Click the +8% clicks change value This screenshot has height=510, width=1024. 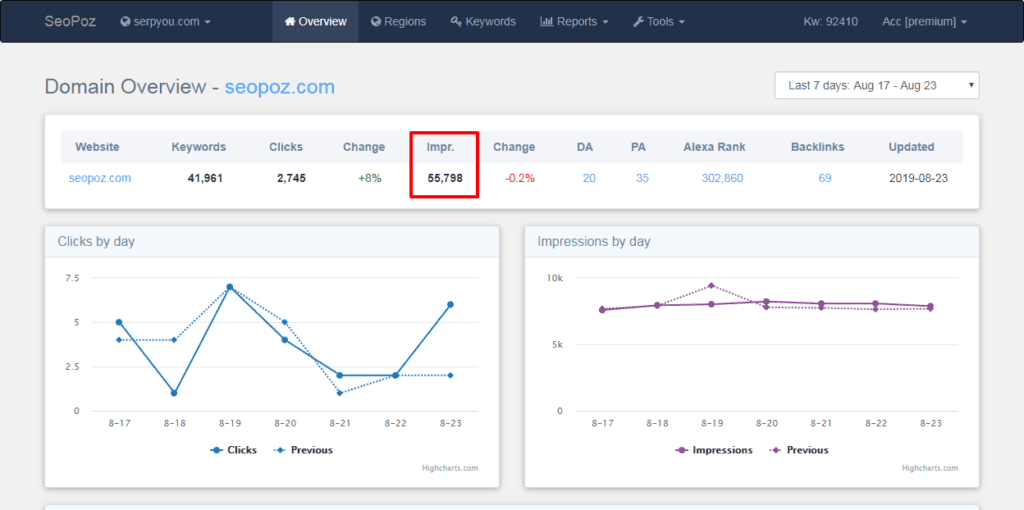(x=370, y=178)
